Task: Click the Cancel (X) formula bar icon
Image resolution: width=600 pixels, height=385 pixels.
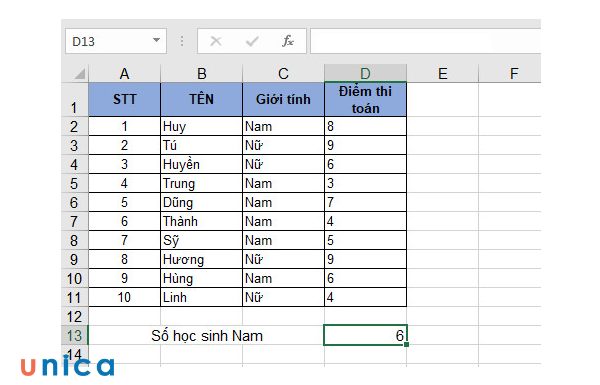Action: 216,41
